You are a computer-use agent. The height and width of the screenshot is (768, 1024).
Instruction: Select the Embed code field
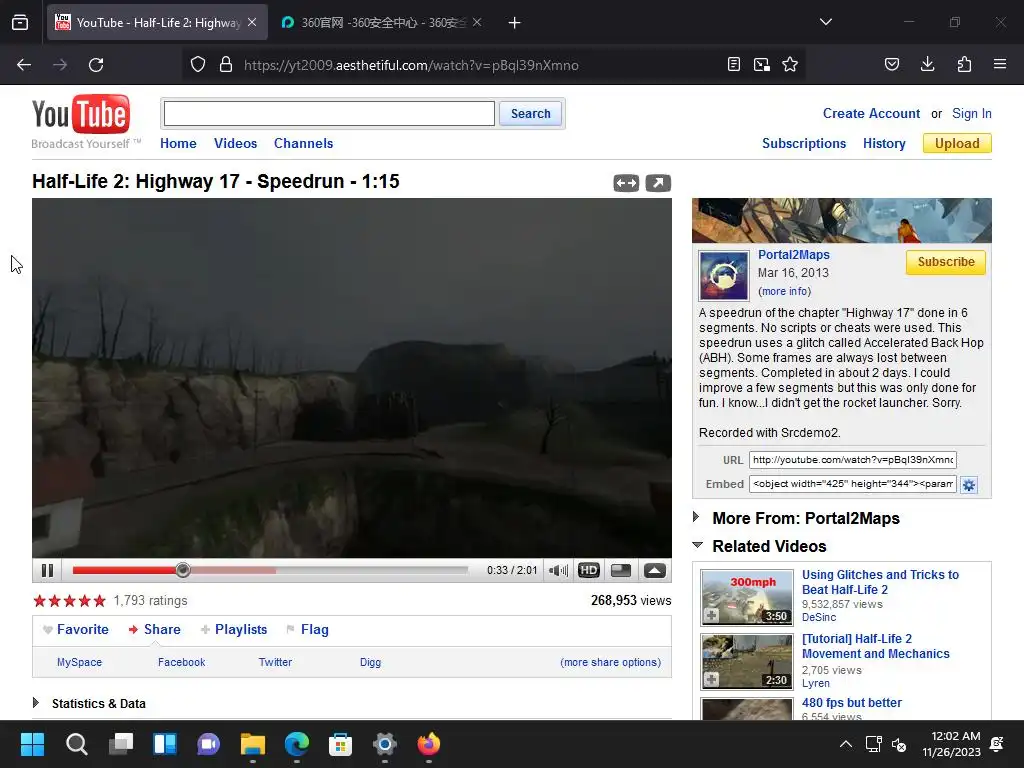tap(852, 484)
